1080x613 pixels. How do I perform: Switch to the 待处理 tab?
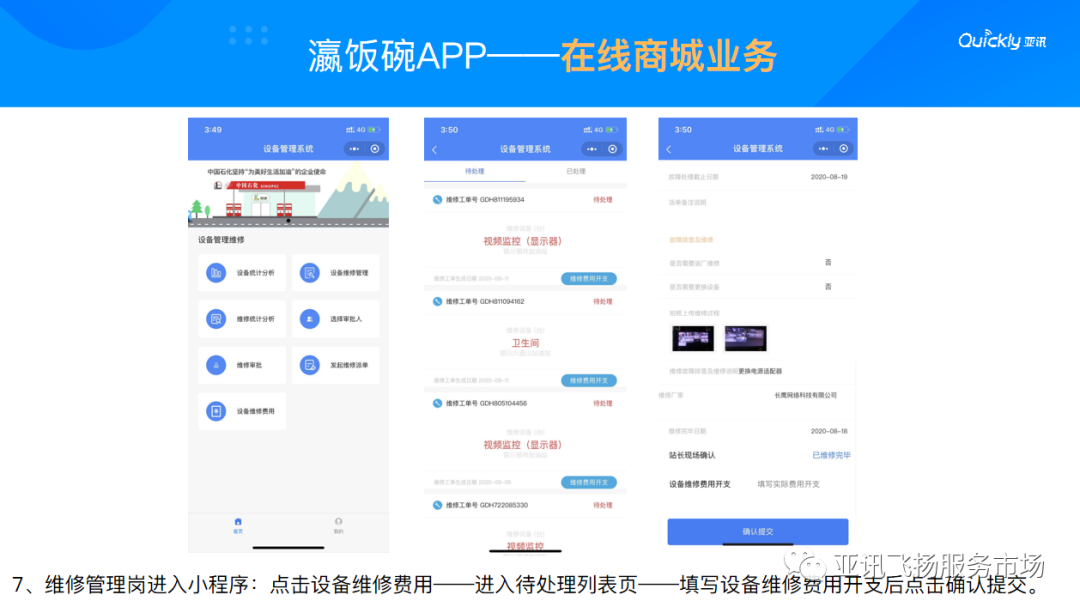(475, 172)
